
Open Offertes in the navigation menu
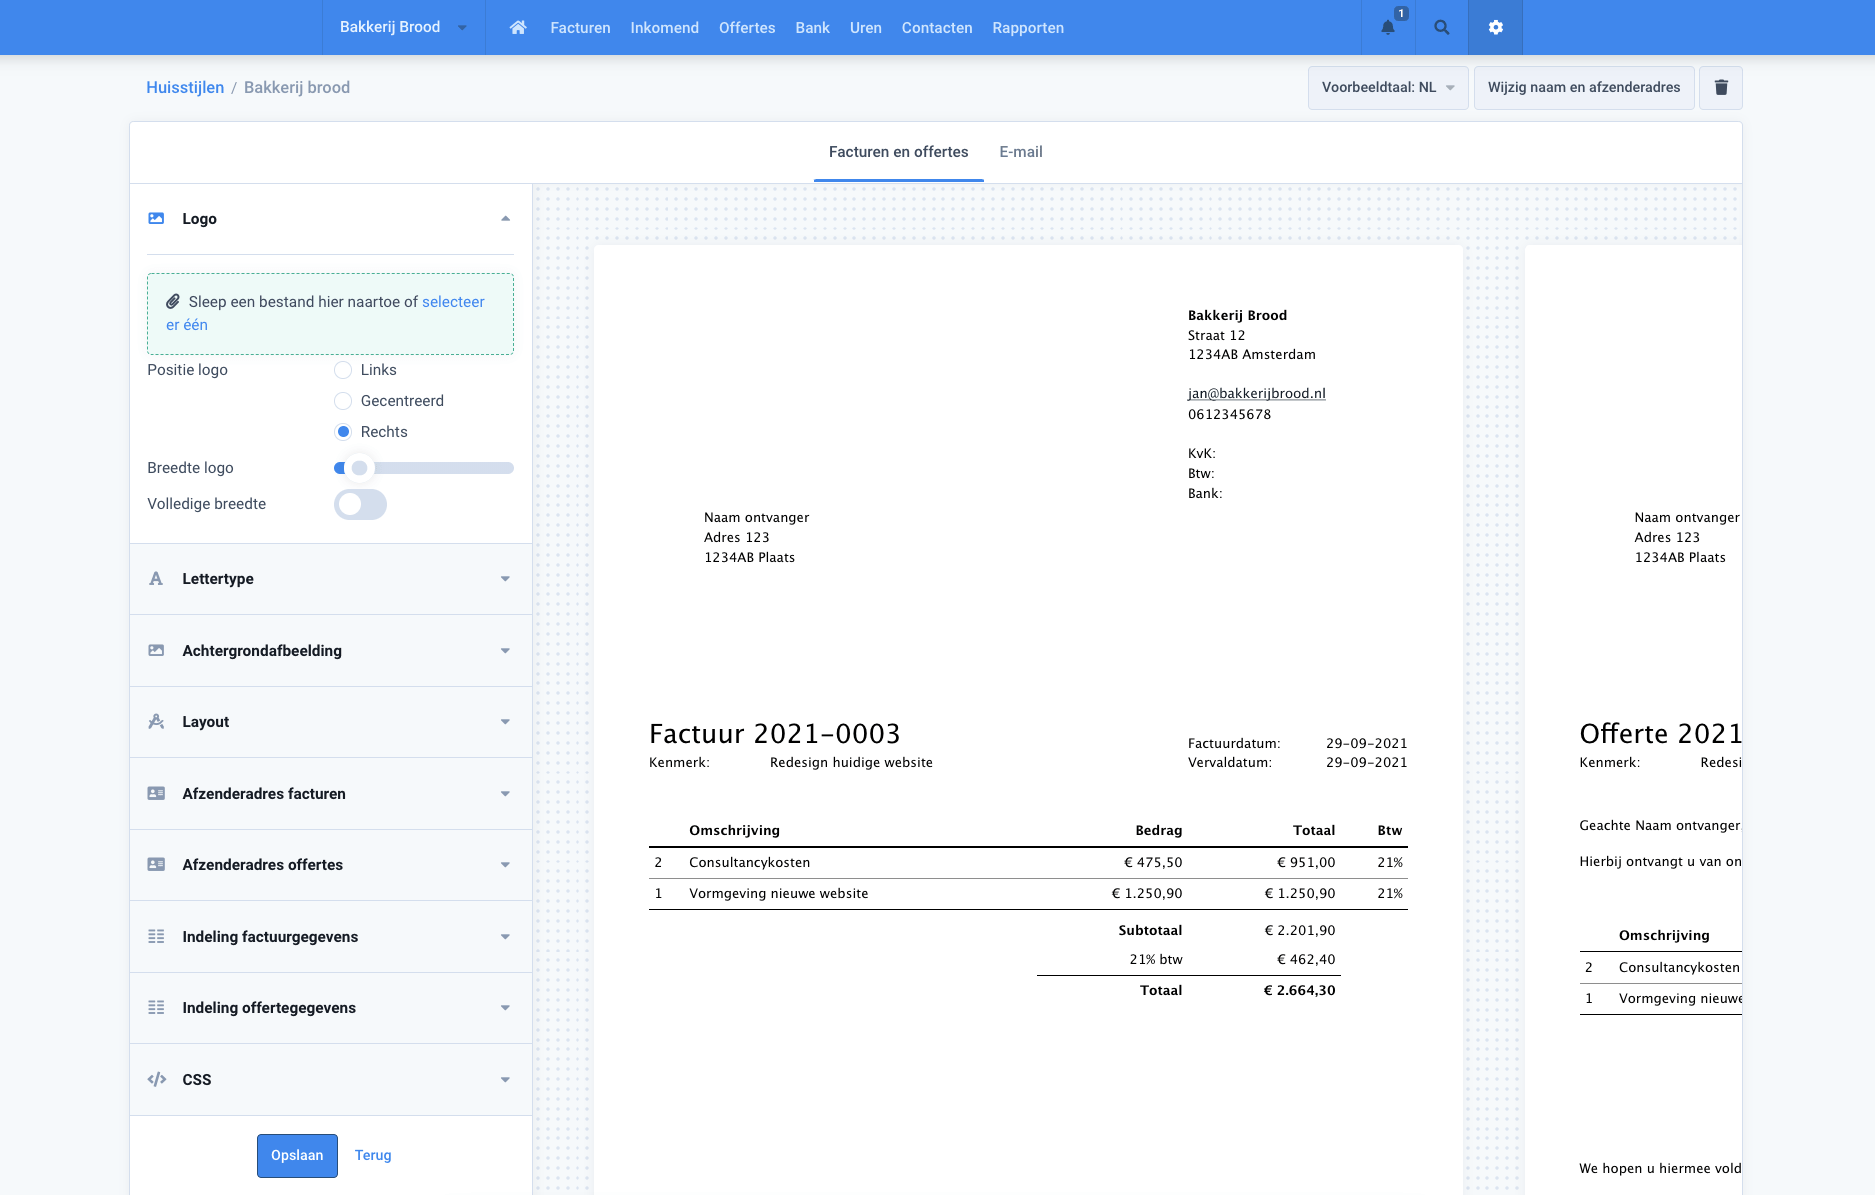746,28
